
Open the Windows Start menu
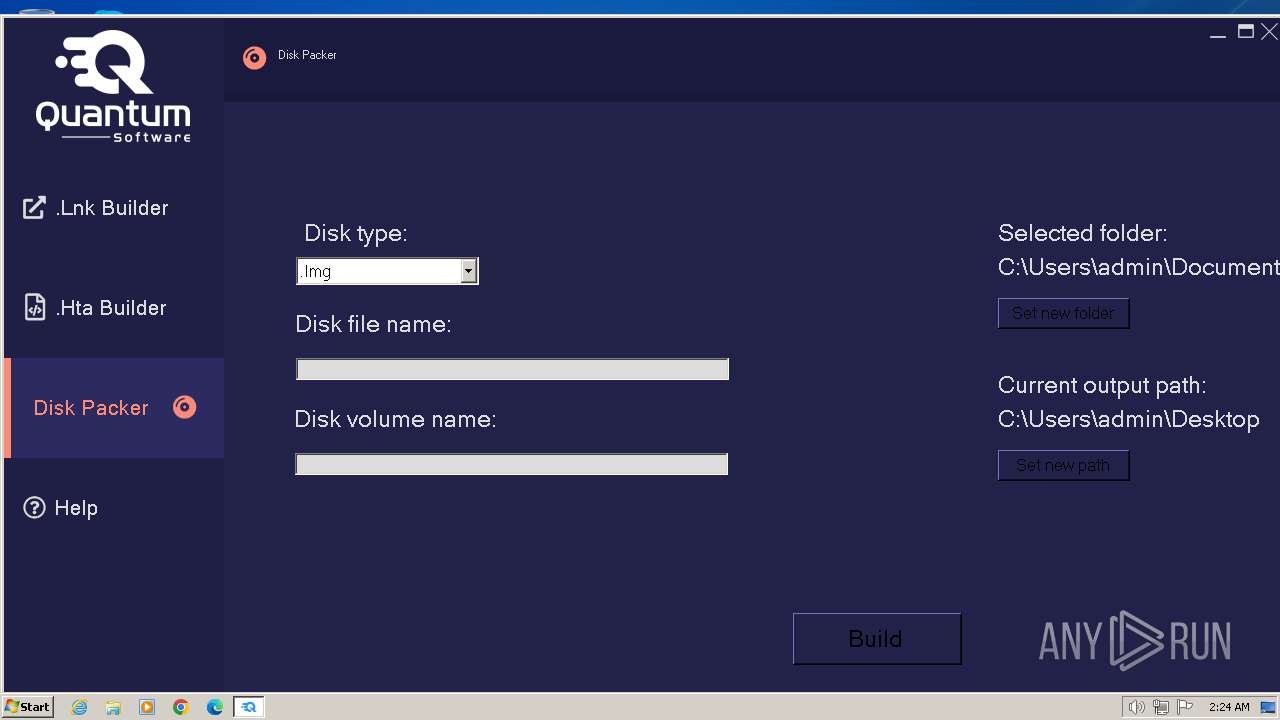point(28,707)
